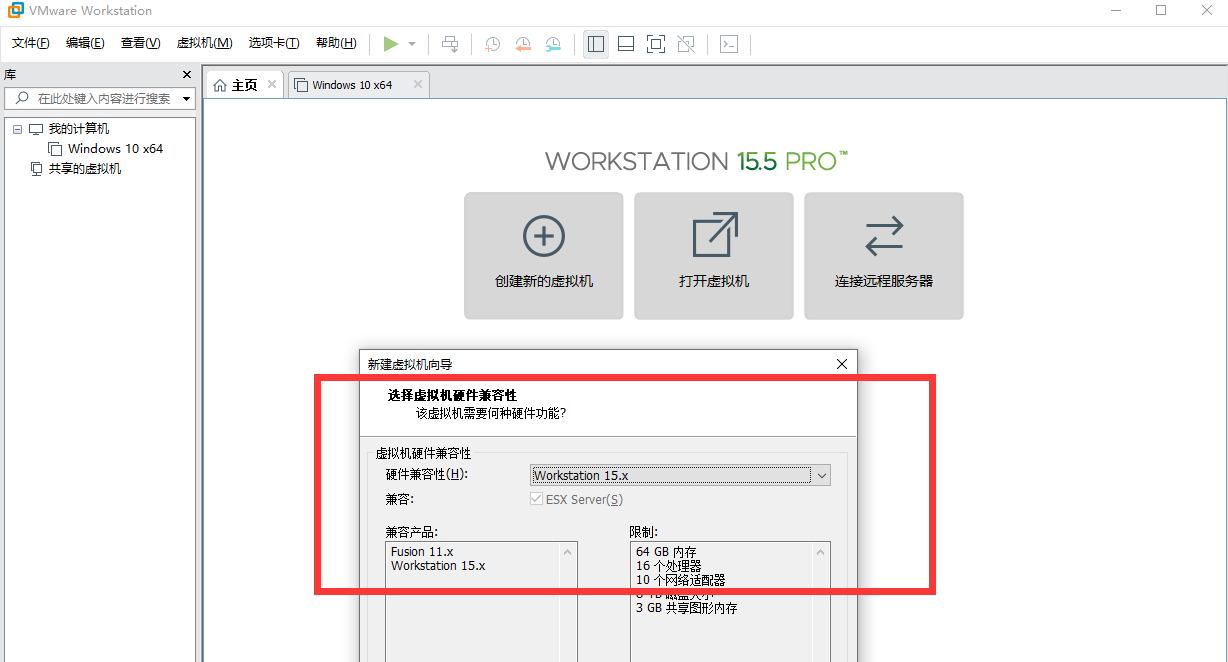Open the console view terminal icon
This screenshot has height=662, width=1228.
(729, 44)
